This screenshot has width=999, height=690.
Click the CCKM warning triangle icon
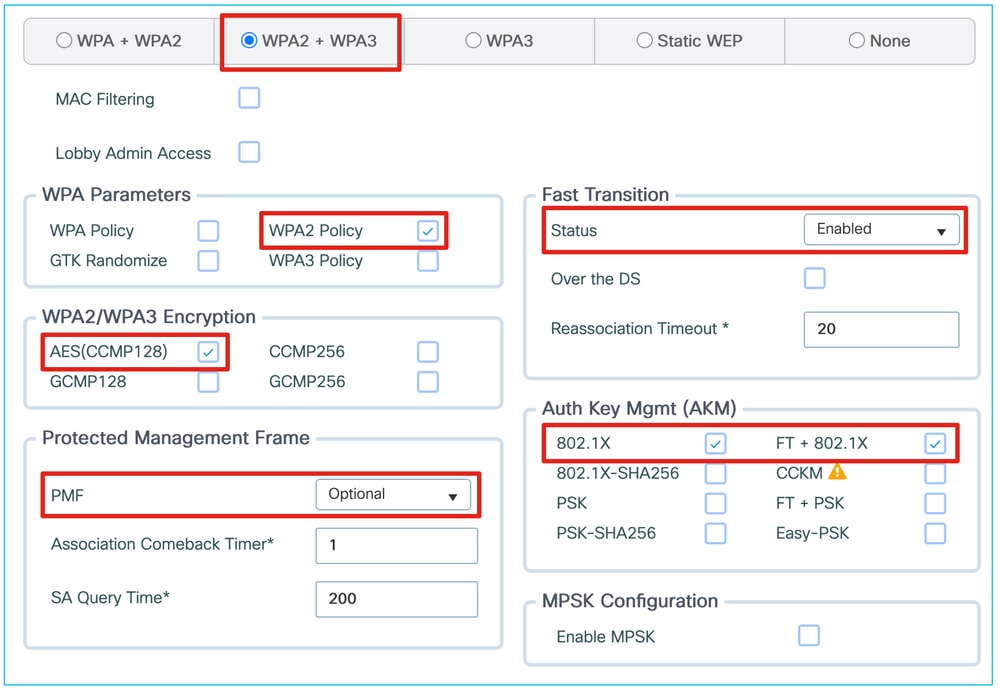point(837,472)
